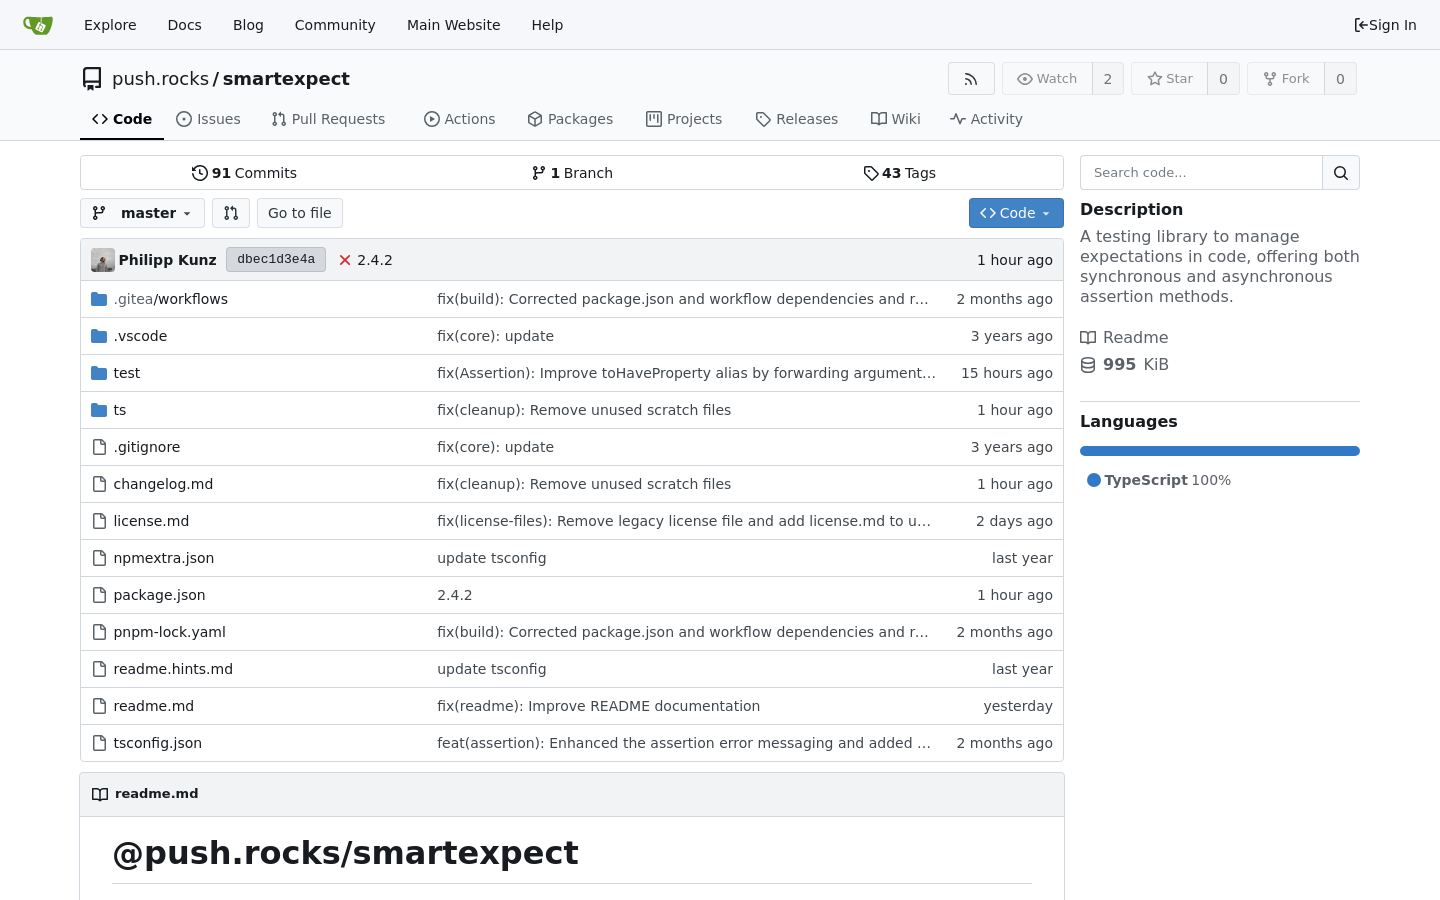
Task: Open the Wiki tab
Action: 896,119
